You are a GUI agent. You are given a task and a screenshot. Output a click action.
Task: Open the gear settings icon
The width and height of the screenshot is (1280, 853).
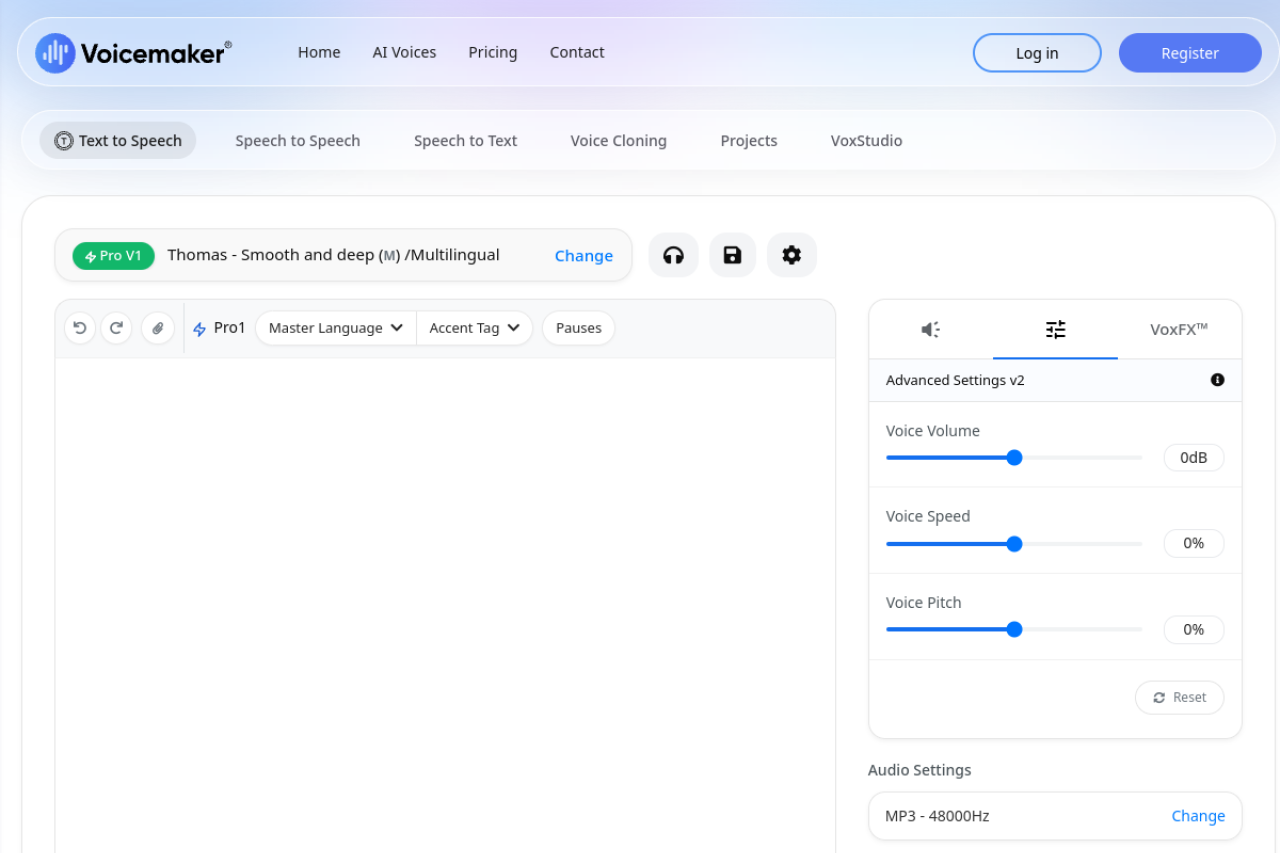coord(792,255)
